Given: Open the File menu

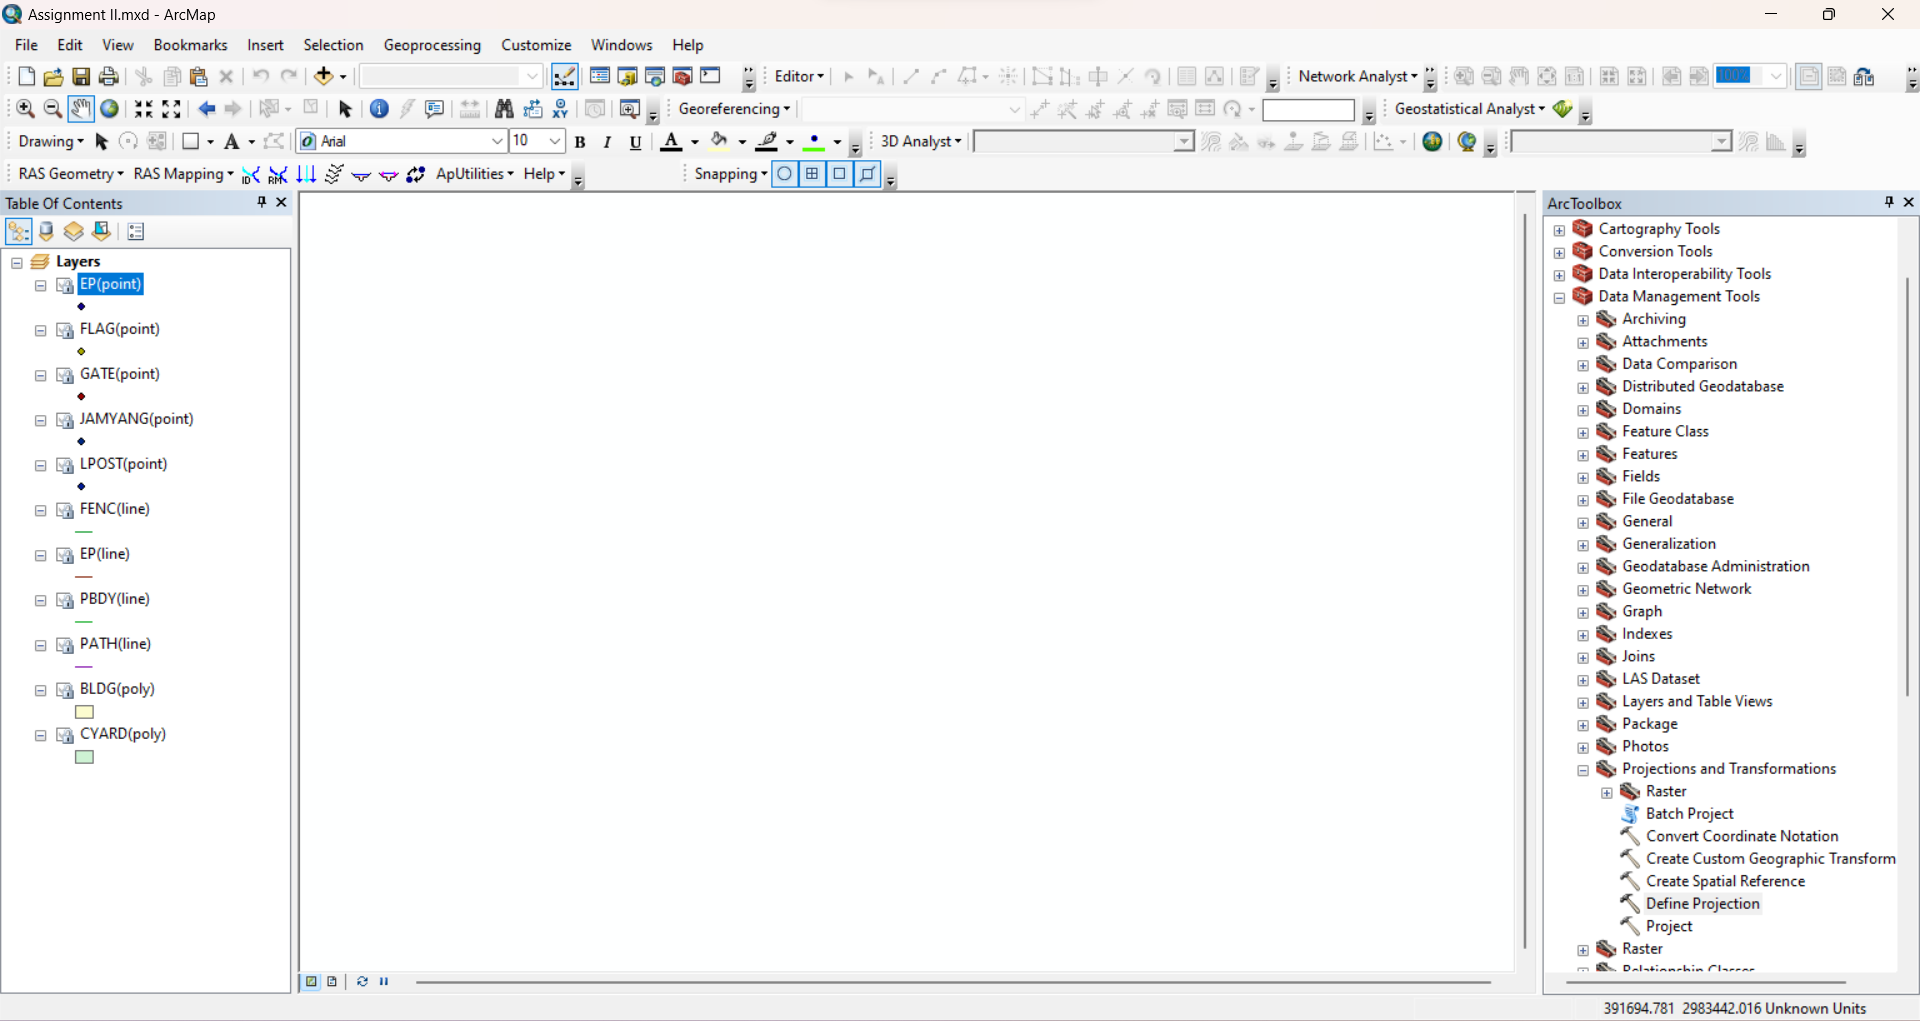Looking at the screenshot, I should point(27,45).
